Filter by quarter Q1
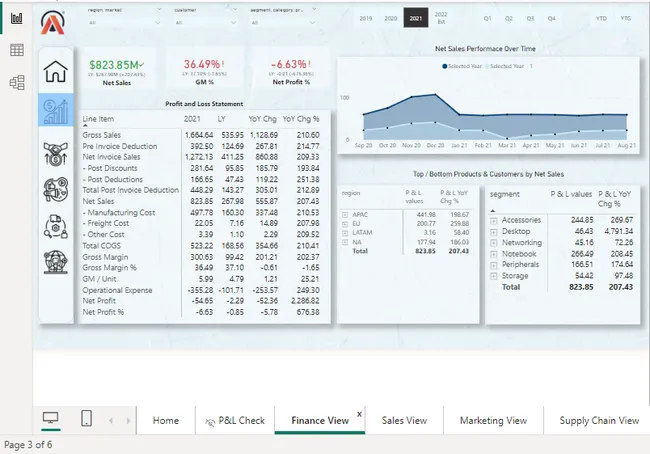This screenshot has height=454, width=650. (x=488, y=18)
